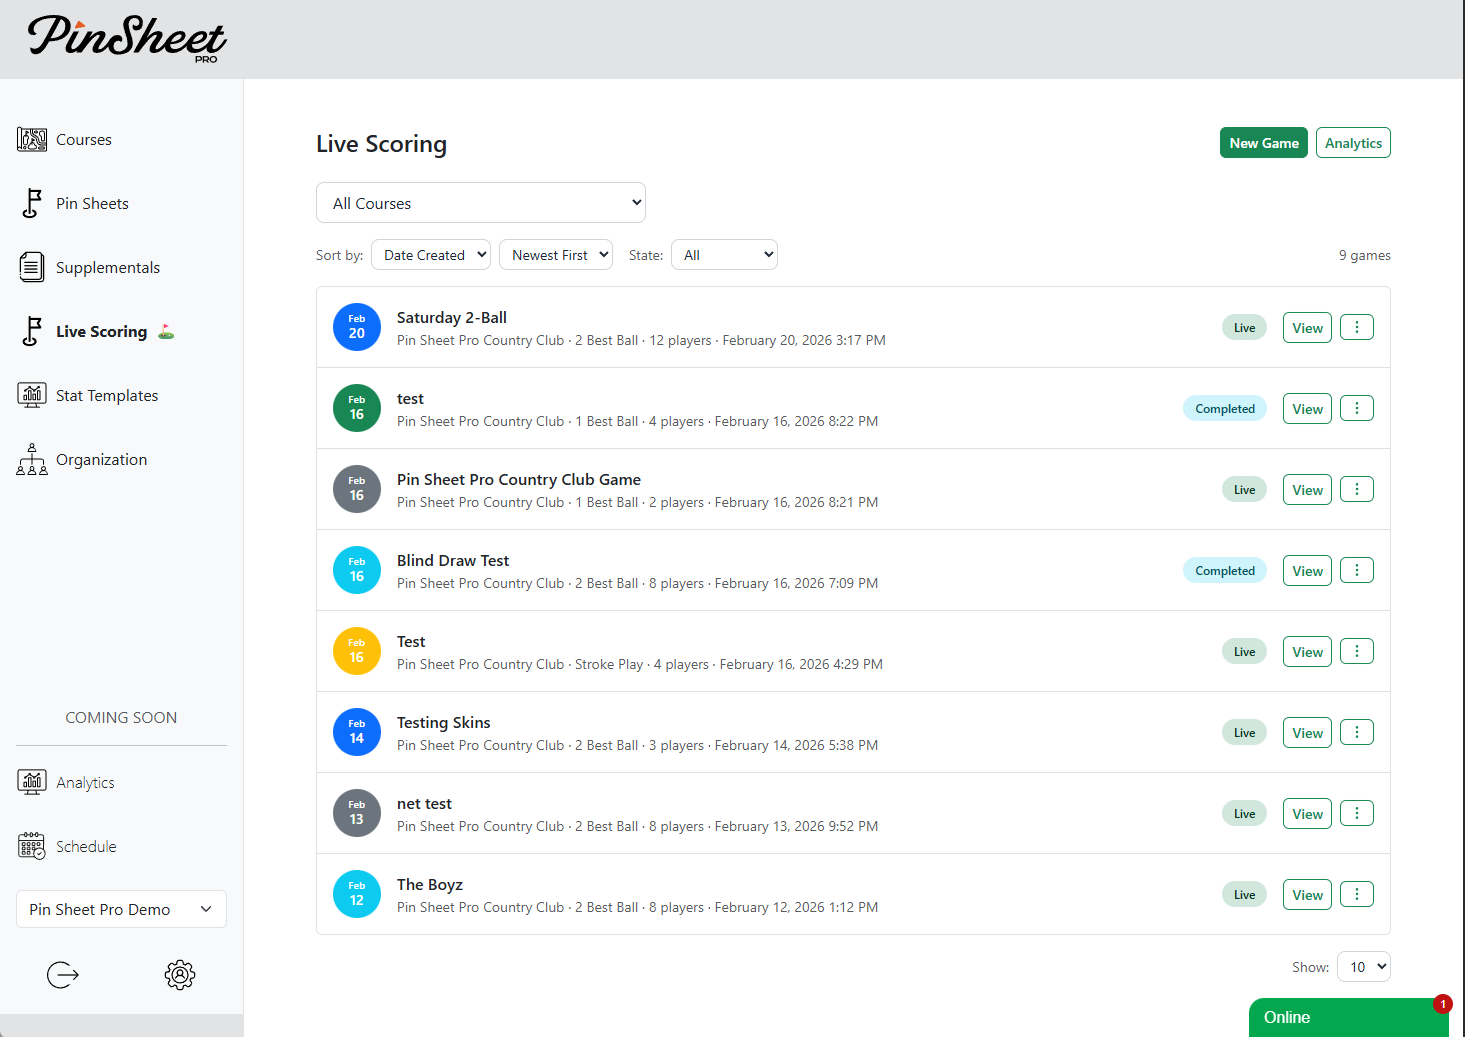The width and height of the screenshot is (1465, 1037).
Task: View the net test game
Action: (1306, 812)
